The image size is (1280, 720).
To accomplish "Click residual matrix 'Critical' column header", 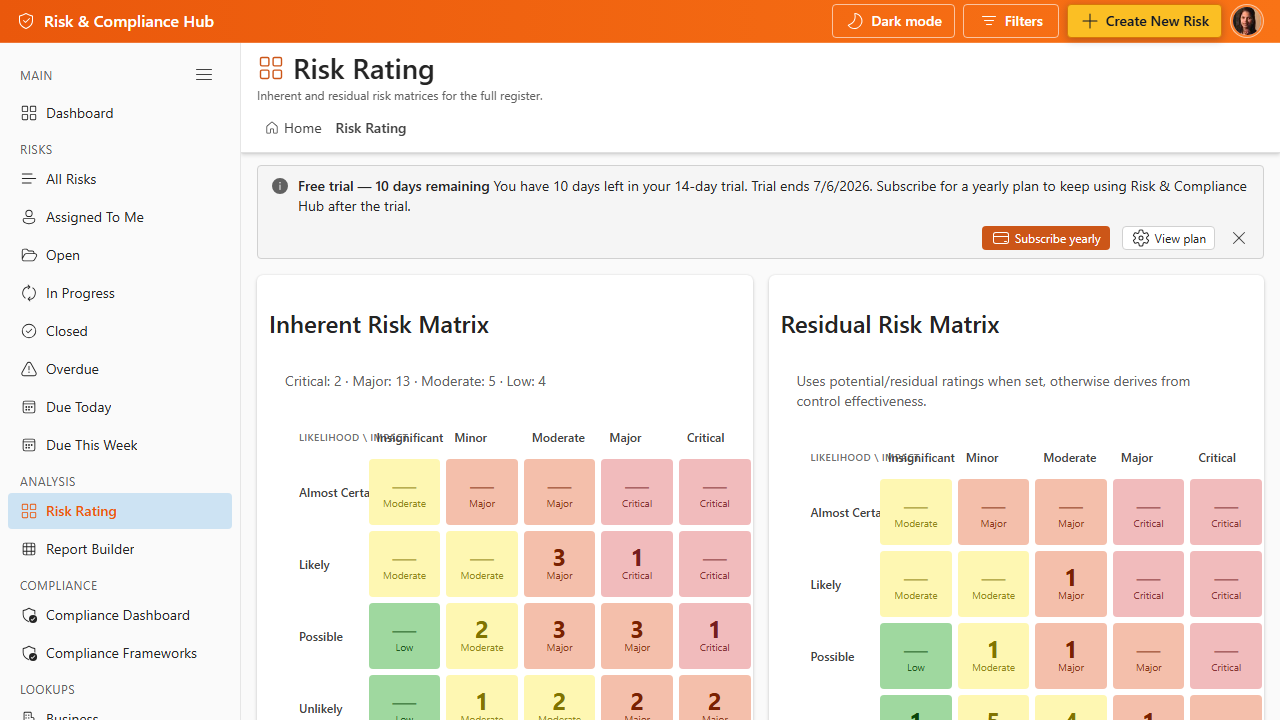I will (1217, 457).
